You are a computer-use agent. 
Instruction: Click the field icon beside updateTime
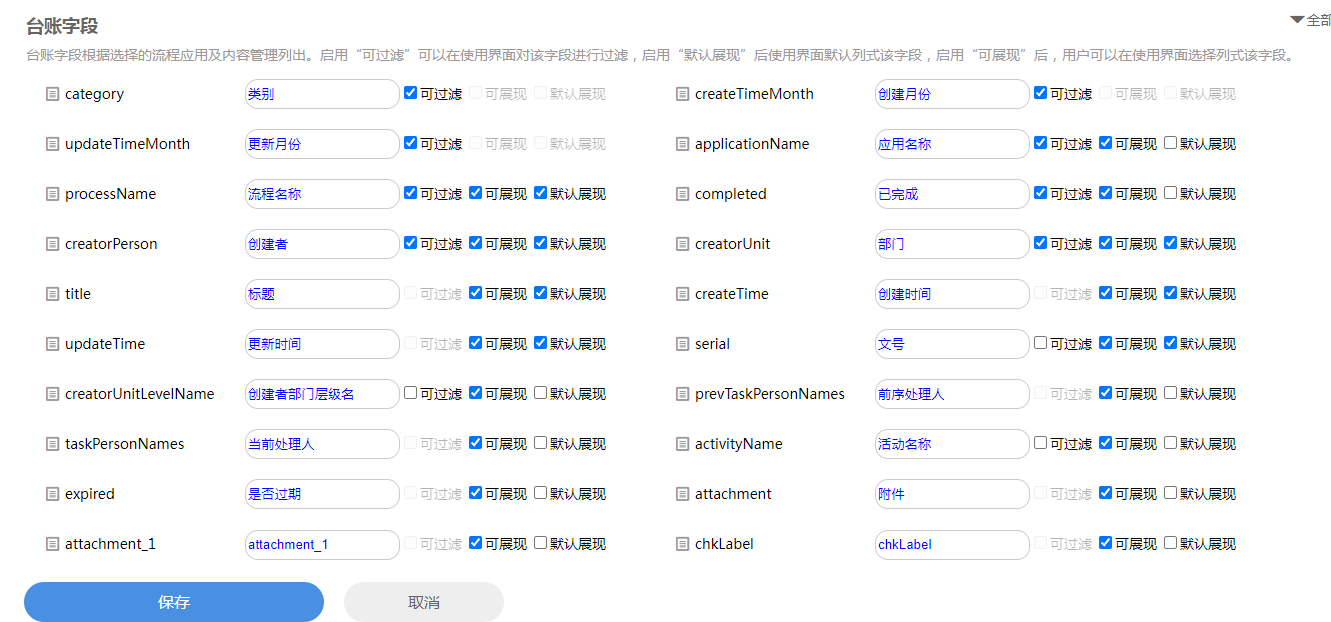click(53, 344)
